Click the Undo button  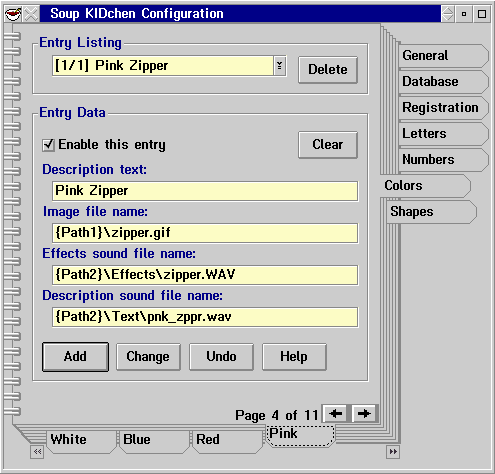click(x=221, y=357)
